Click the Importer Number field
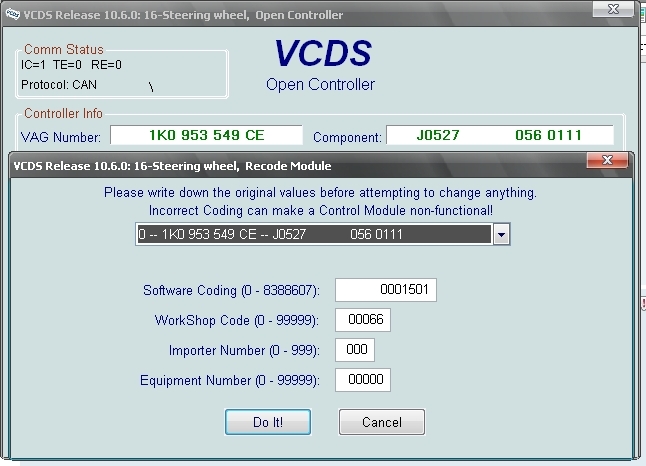 (x=355, y=350)
